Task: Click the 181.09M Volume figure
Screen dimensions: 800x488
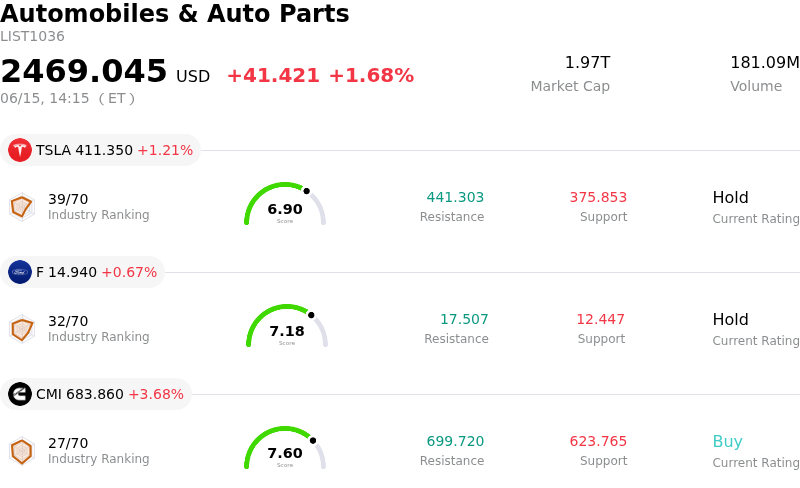Action: coord(764,63)
